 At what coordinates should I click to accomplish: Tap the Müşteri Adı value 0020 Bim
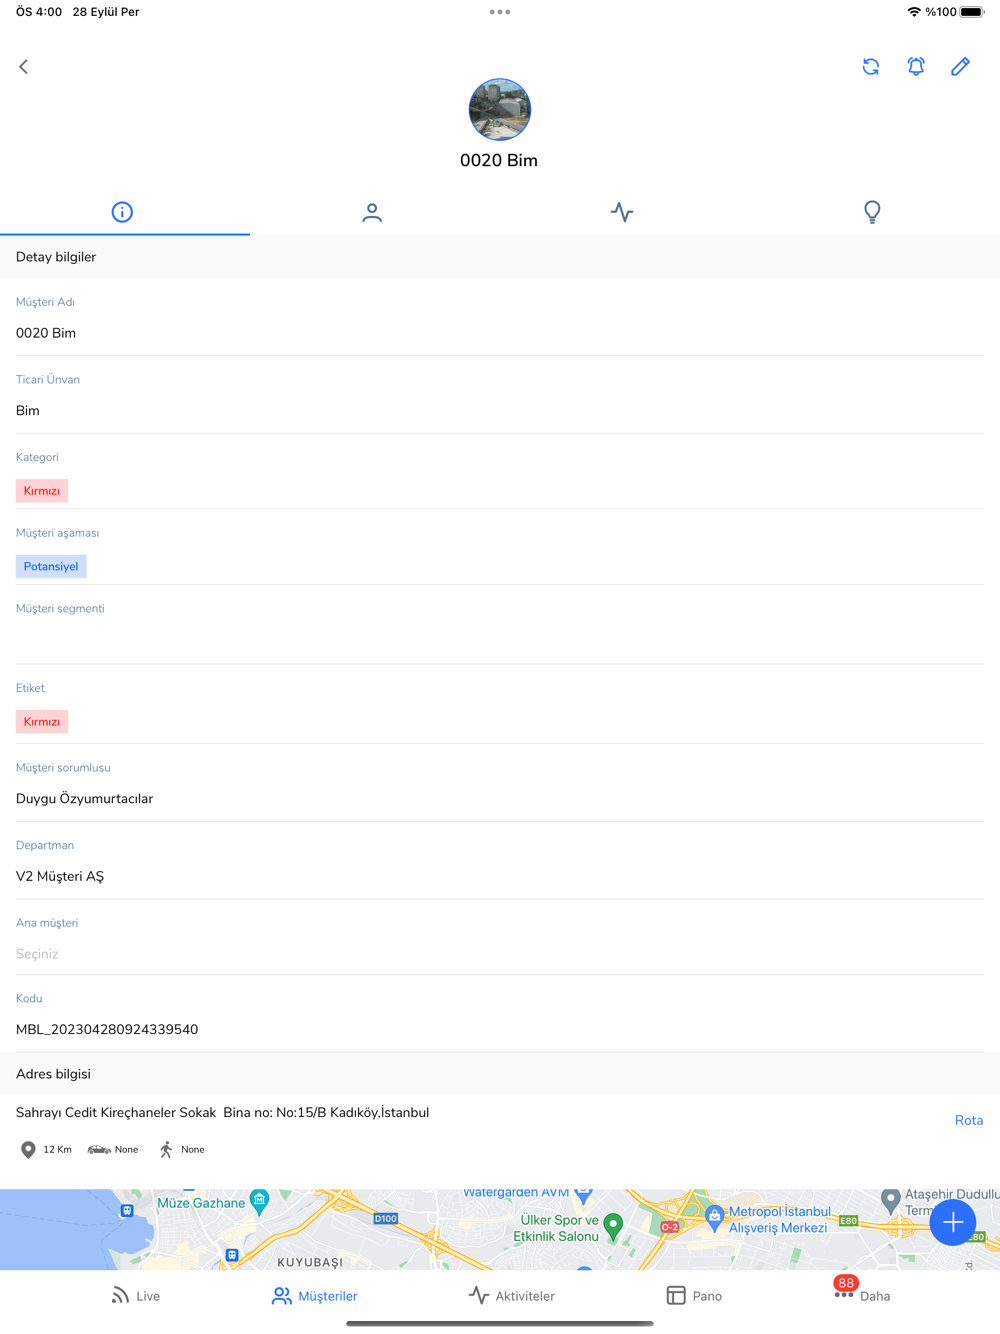pyautogui.click(x=46, y=333)
